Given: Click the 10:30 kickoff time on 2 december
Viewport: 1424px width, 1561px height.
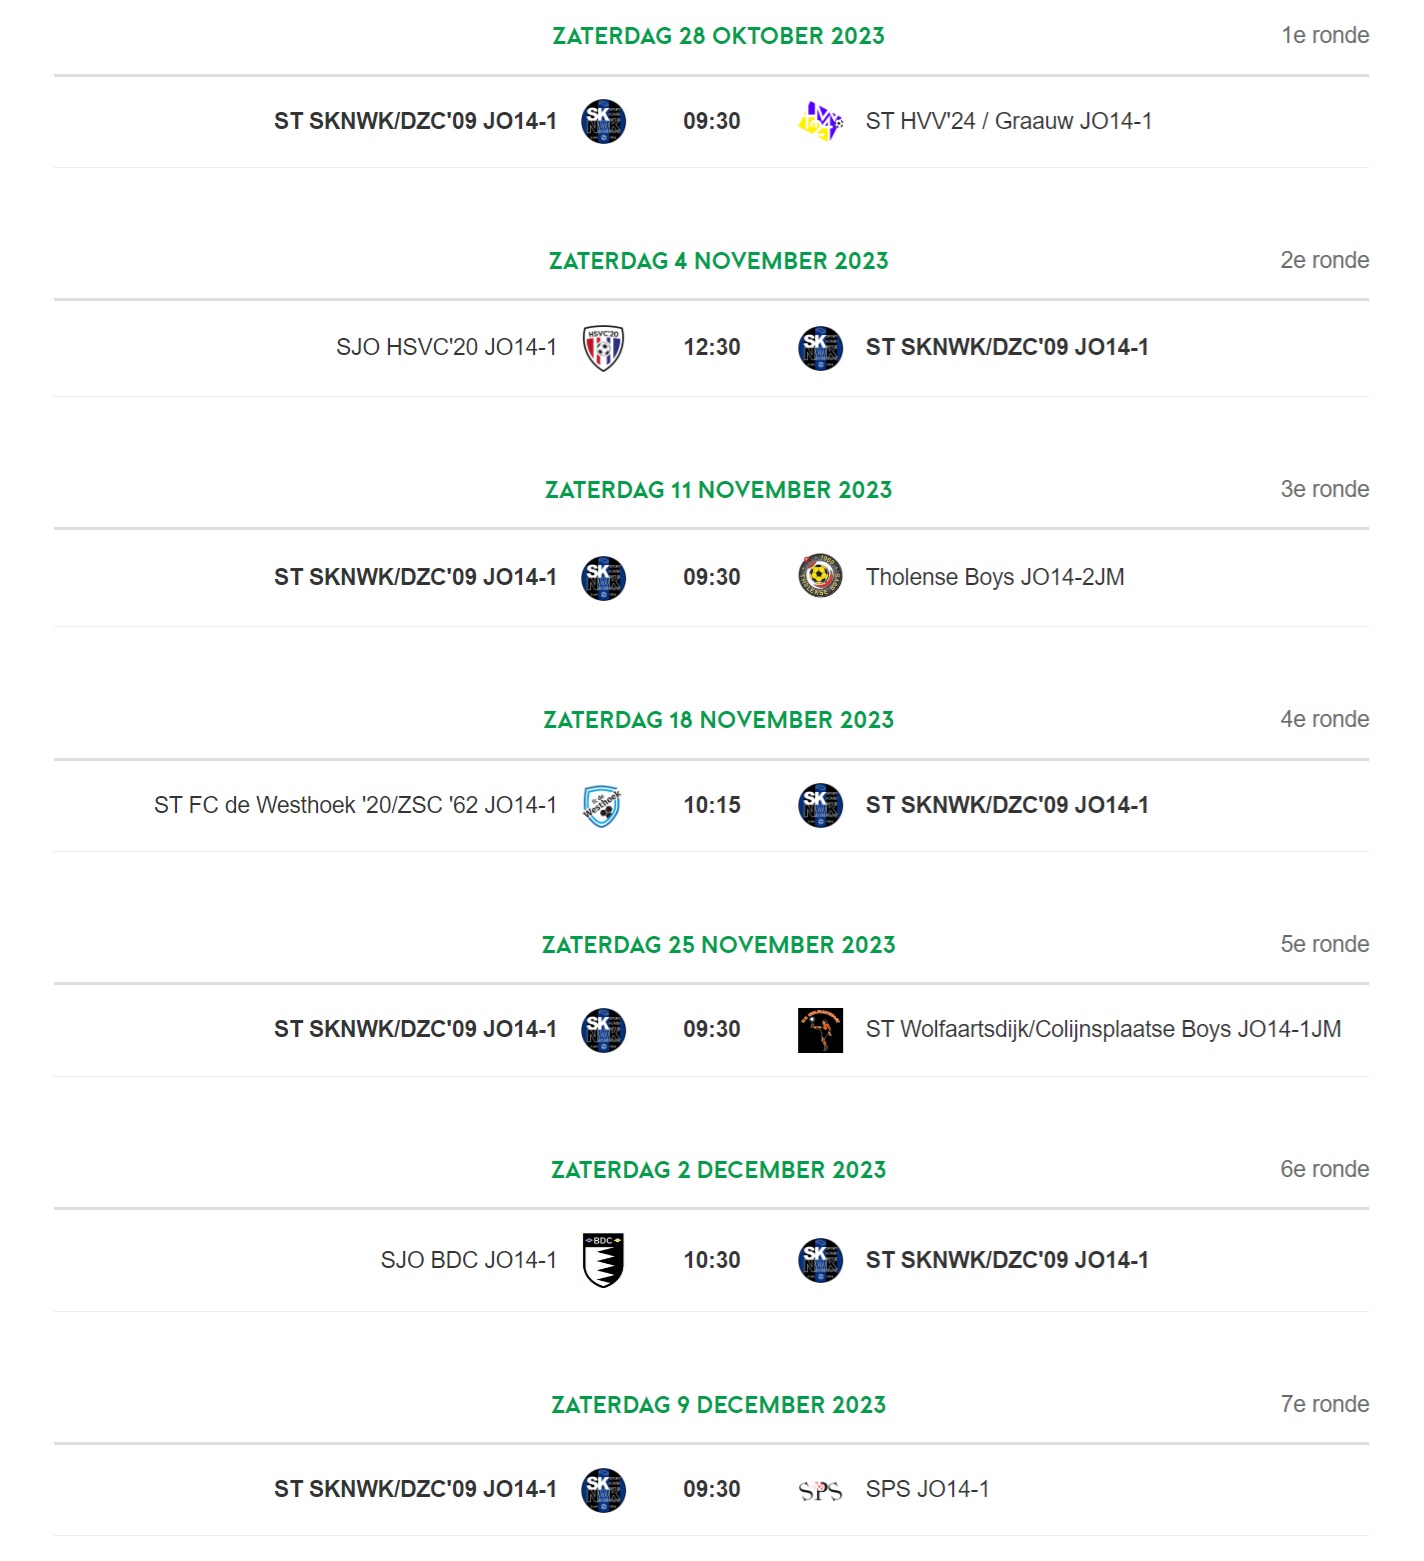Looking at the screenshot, I should tap(712, 1260).
